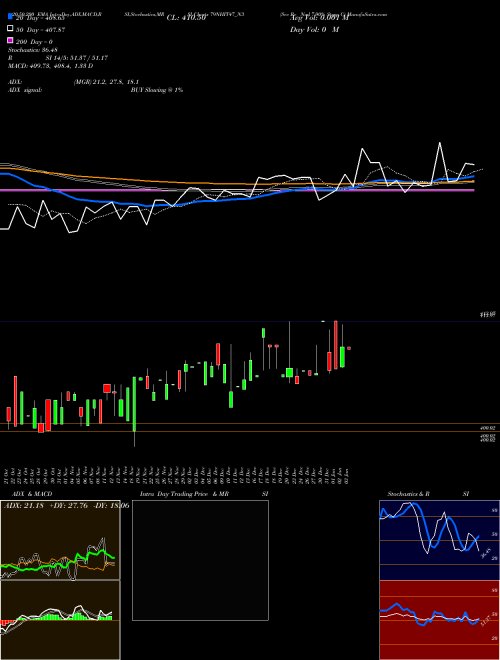Click the 'MACD: 409.73, 408.4, 1.33 D' line

pyautogui.click(x=51, y=66)
